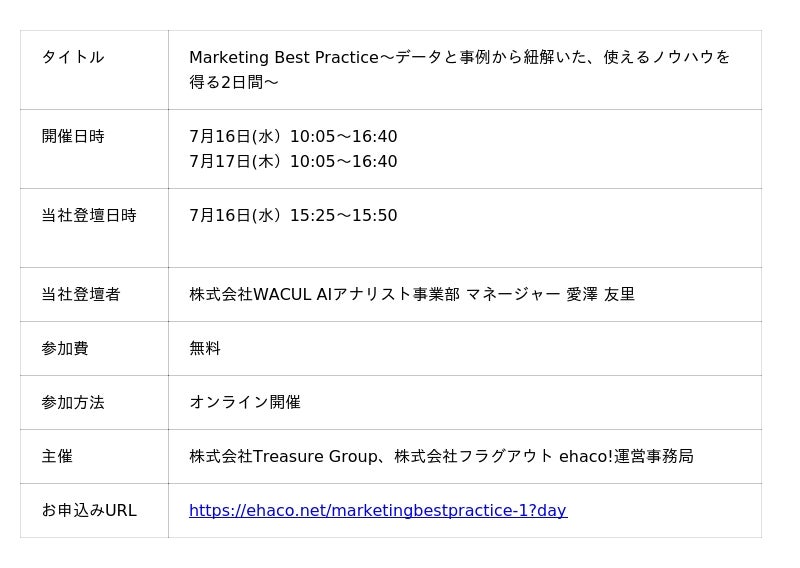Click the 得る2日間～ second title line

234,82
